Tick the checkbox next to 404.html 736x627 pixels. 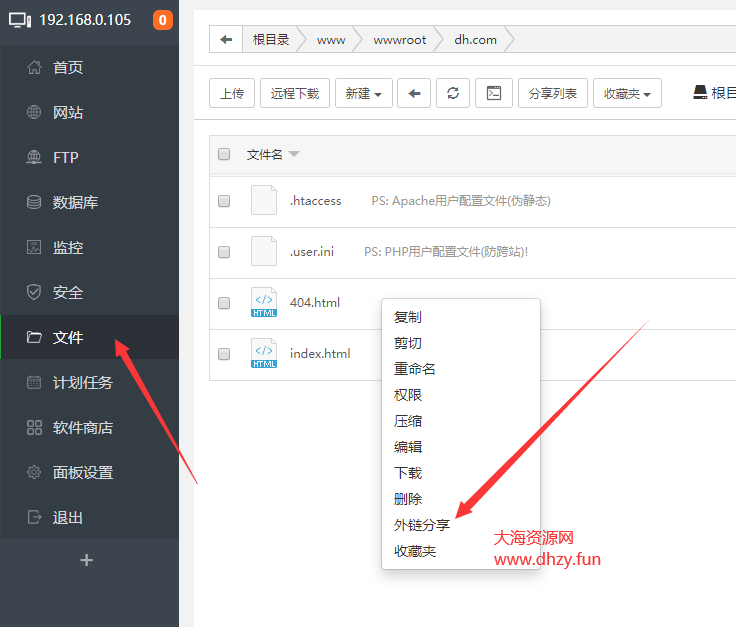(x=224, y=302)
